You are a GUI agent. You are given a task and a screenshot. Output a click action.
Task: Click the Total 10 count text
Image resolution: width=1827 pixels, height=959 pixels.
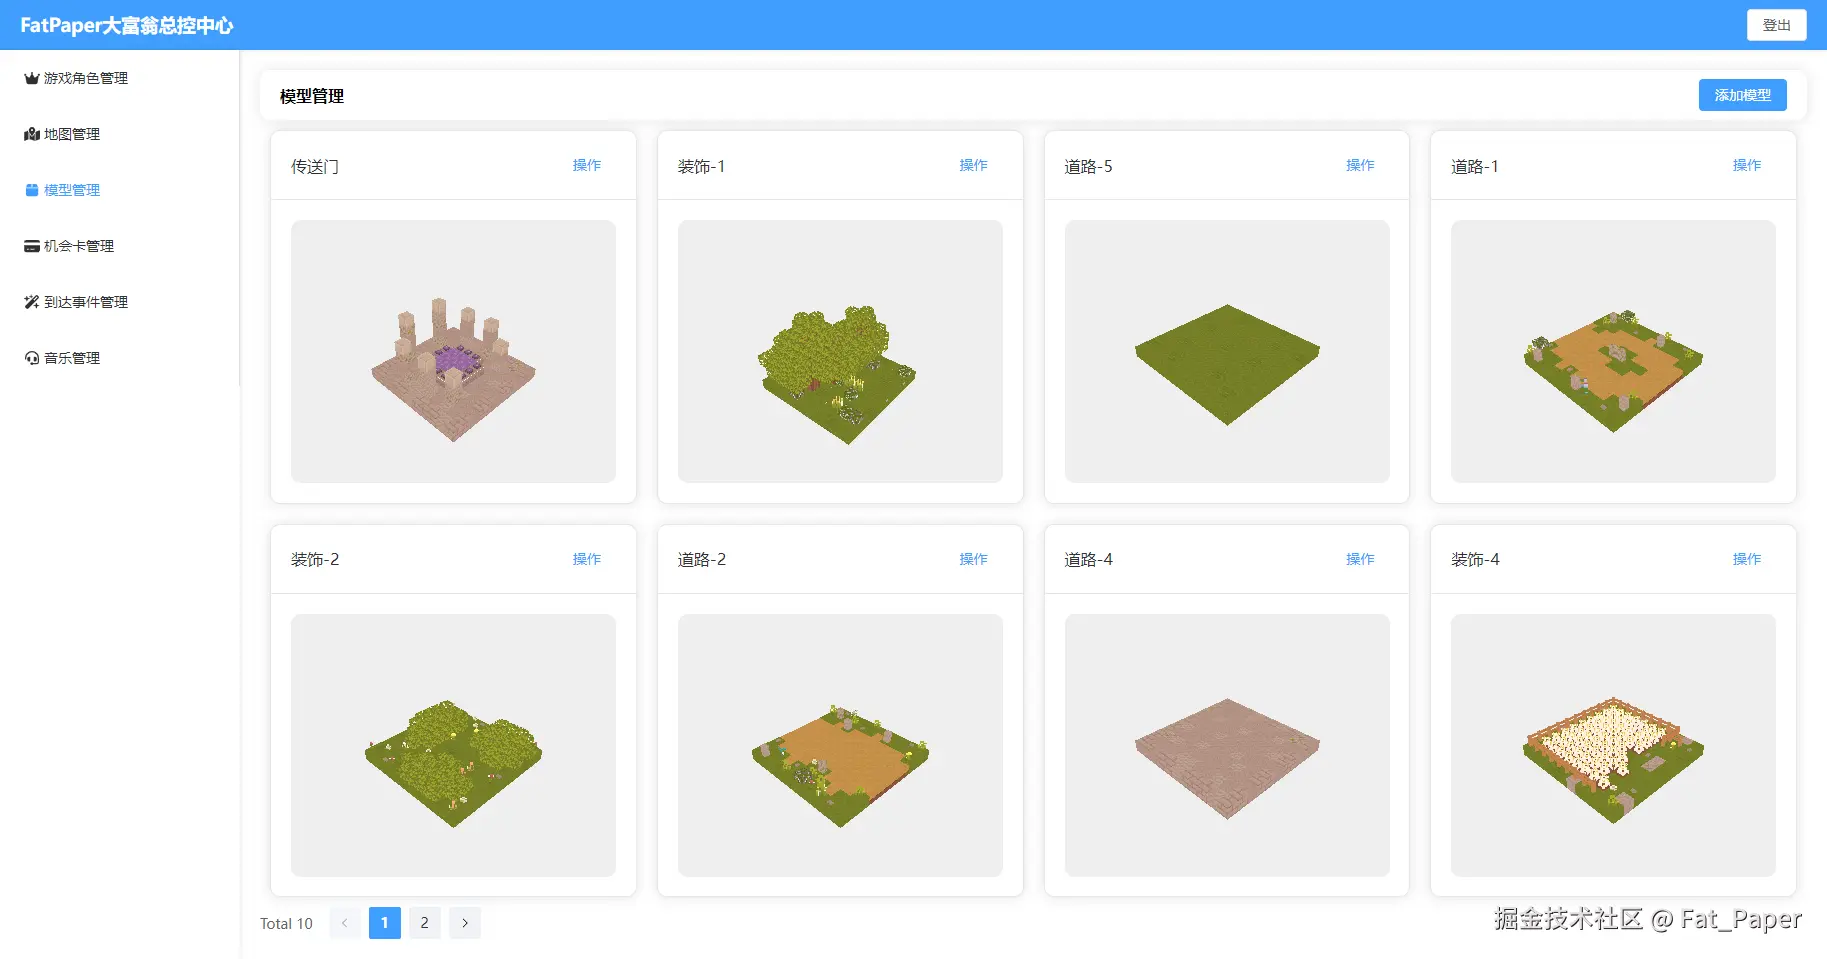pyautogui.click(x=286, y=923)
